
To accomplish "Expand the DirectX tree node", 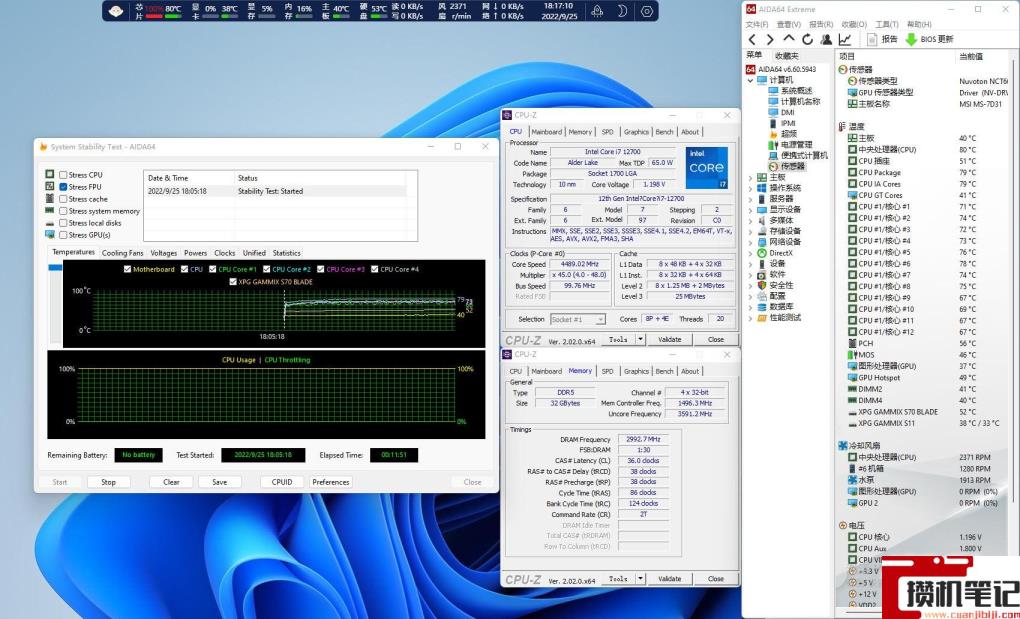I will (751, 253).
